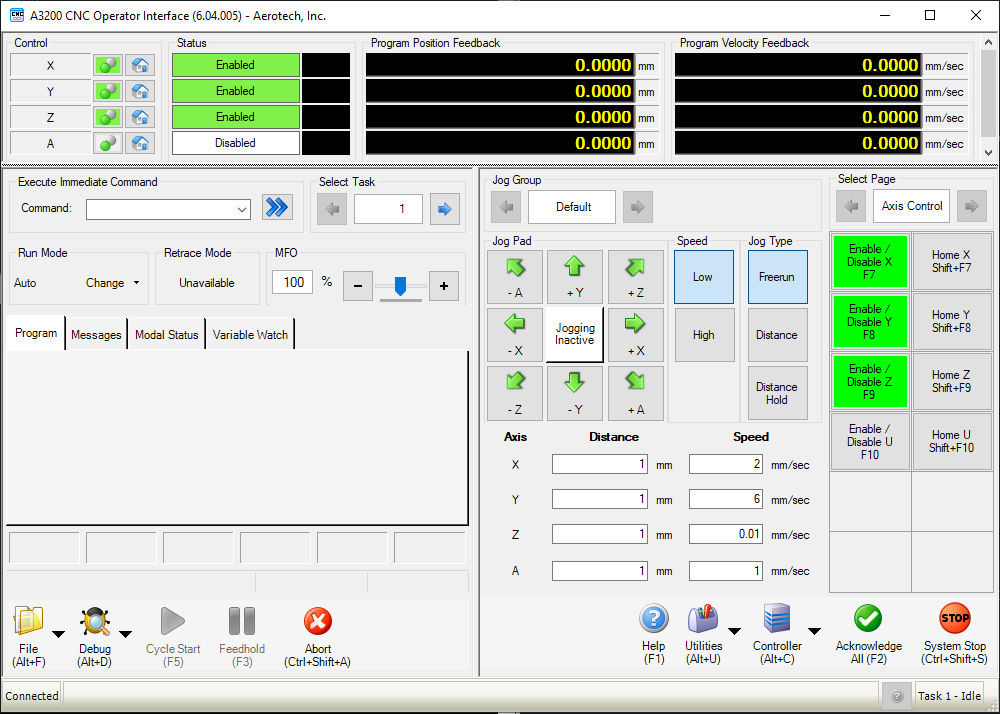Toggle Enable / Disable X F7
Screen dimensions: 1000x714
[870, 261]
